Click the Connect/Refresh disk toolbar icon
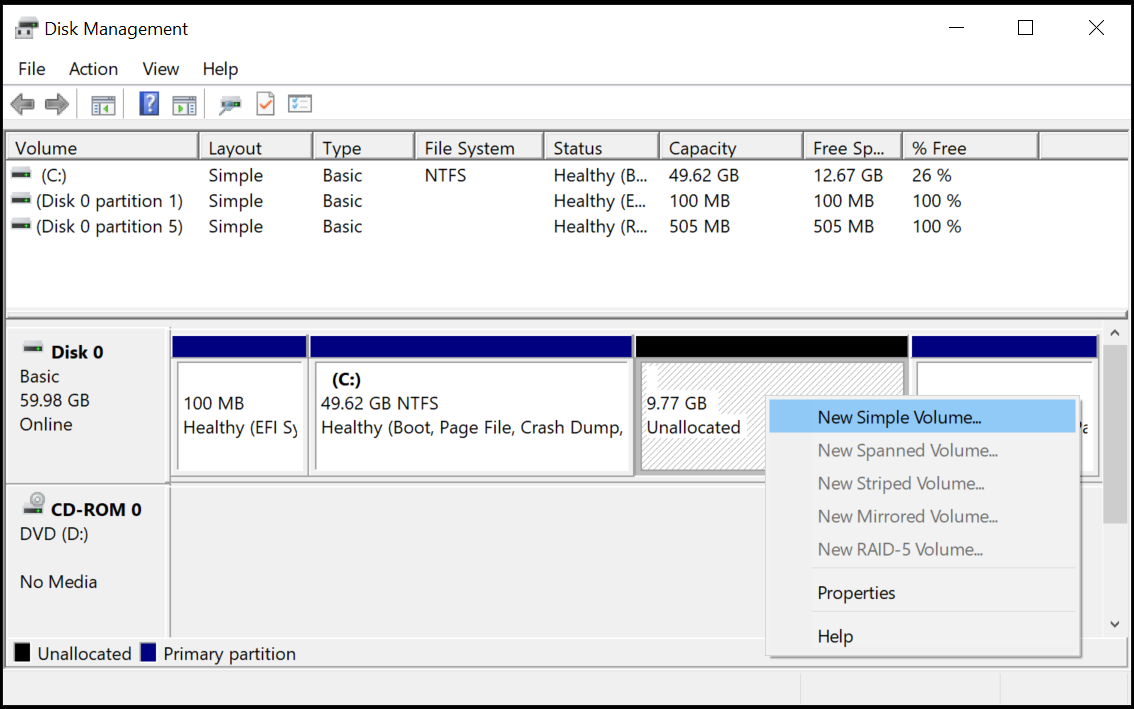 pos(230,106)
